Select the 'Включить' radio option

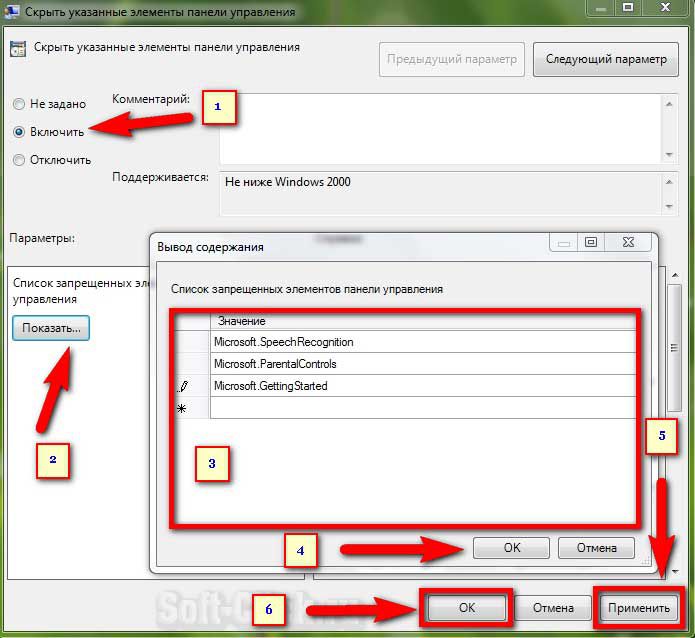point(19,132)
